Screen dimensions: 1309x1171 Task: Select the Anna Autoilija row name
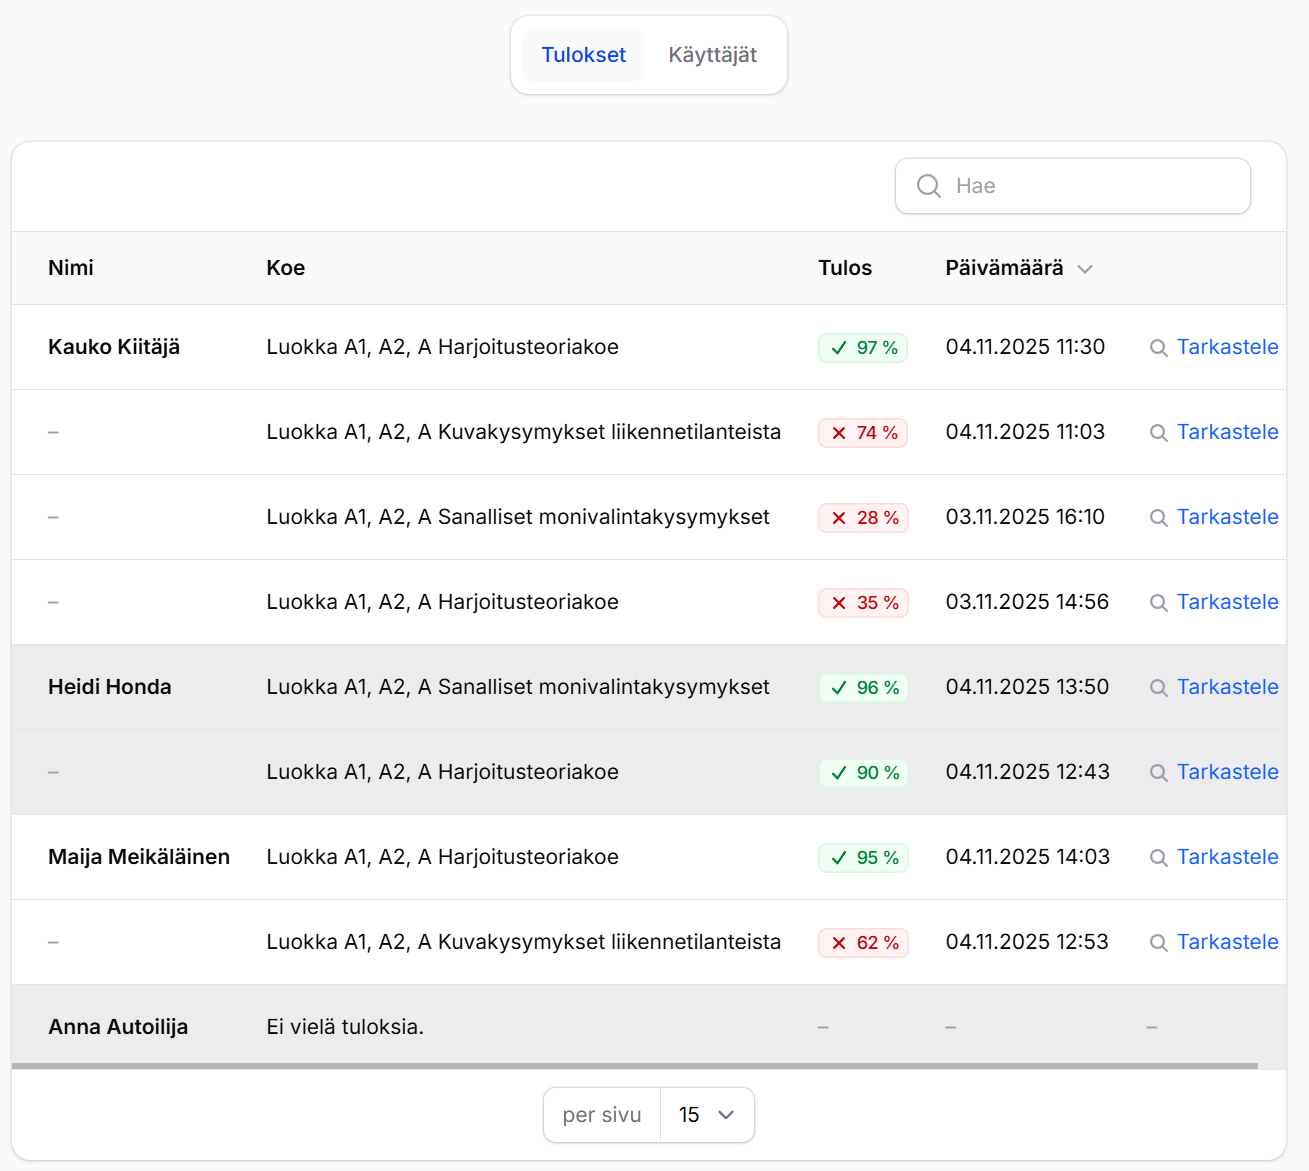(118, 1027)
